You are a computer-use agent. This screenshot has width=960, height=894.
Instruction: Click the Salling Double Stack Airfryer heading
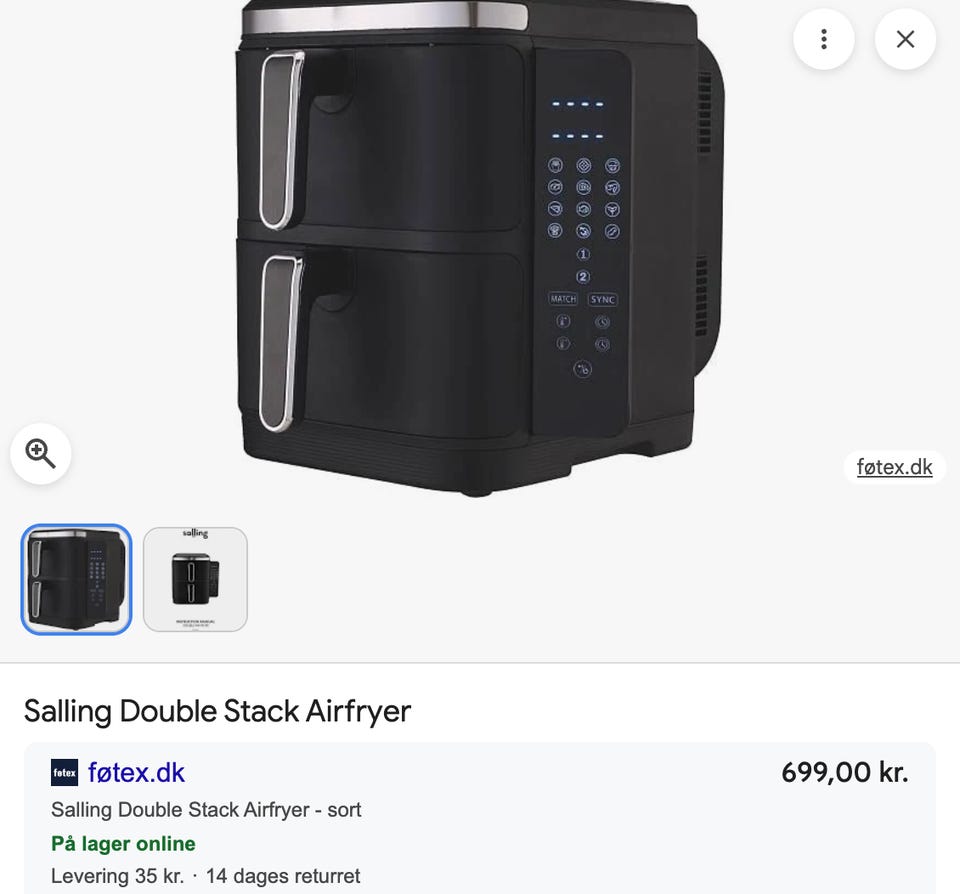coord(217,711)
